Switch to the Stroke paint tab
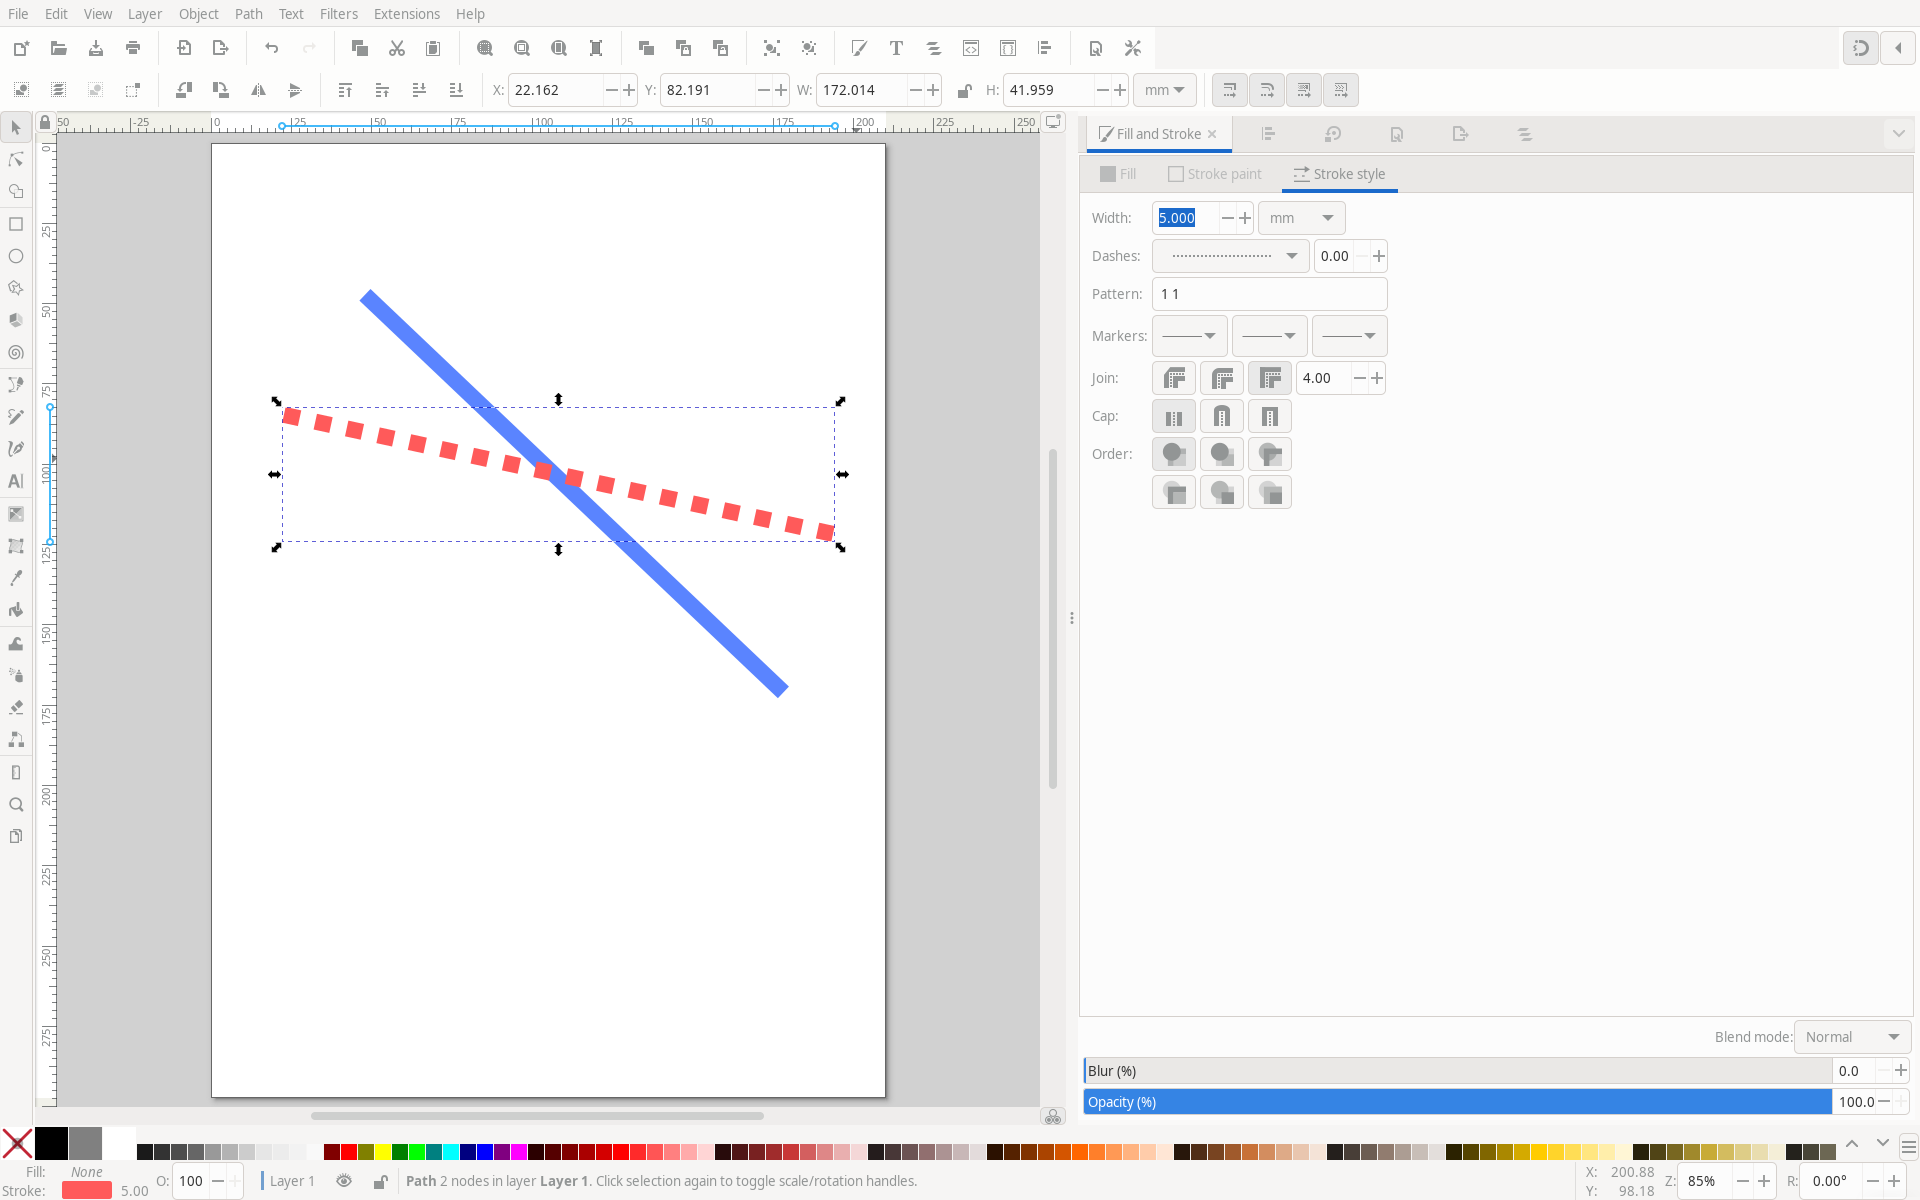The image size is (1920, 1200). tap(1214, 174)
